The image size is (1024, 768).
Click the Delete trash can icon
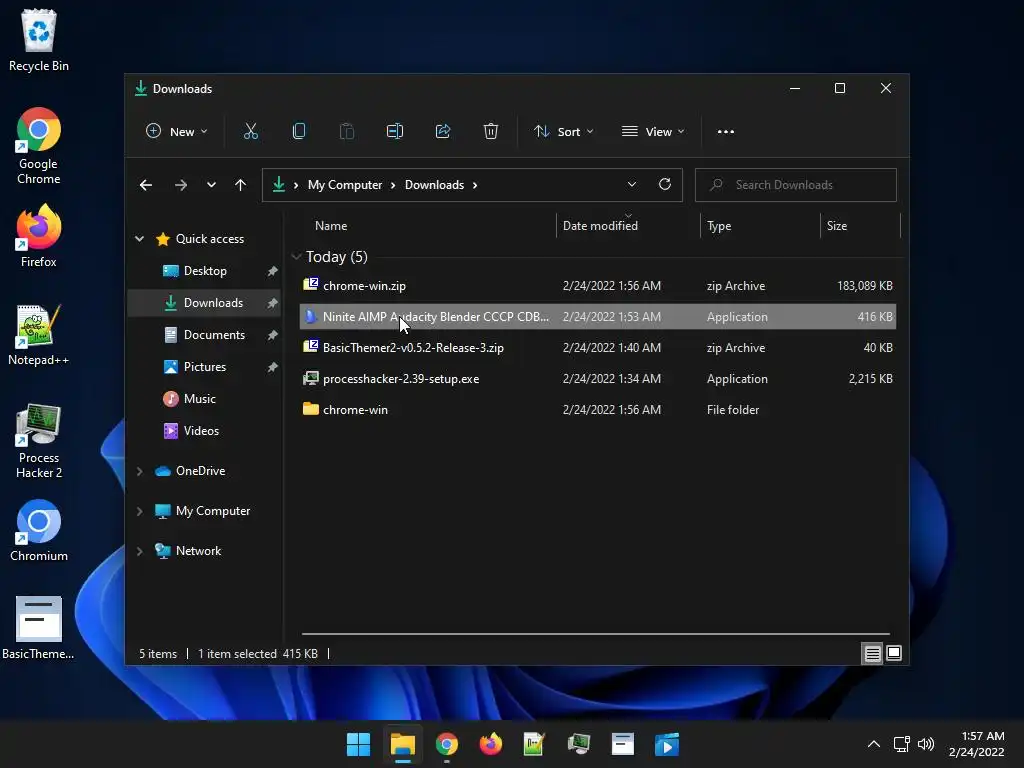tap(490, 131)
